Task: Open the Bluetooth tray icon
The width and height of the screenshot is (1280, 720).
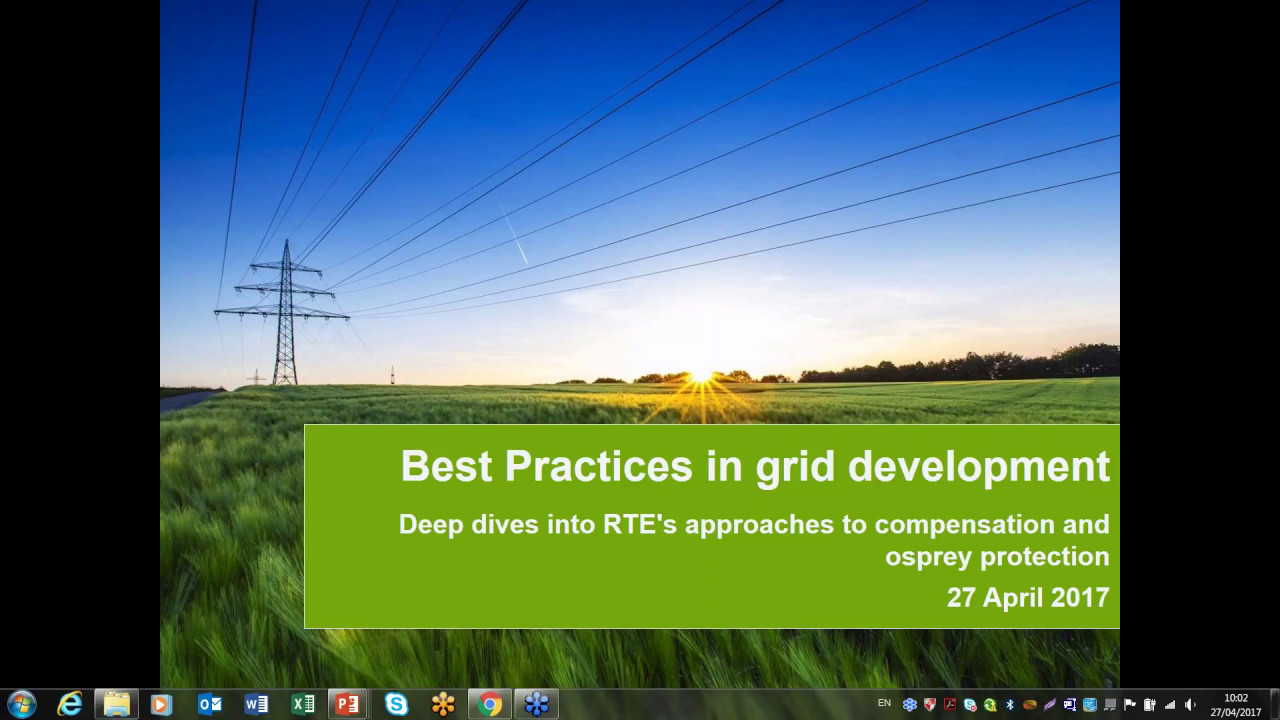Action: pyautogui.click(x=1010, y=705)
